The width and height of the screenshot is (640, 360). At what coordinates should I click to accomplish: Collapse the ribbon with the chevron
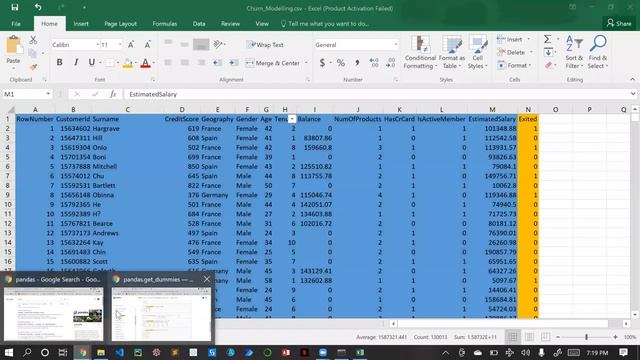coord(632,80)
